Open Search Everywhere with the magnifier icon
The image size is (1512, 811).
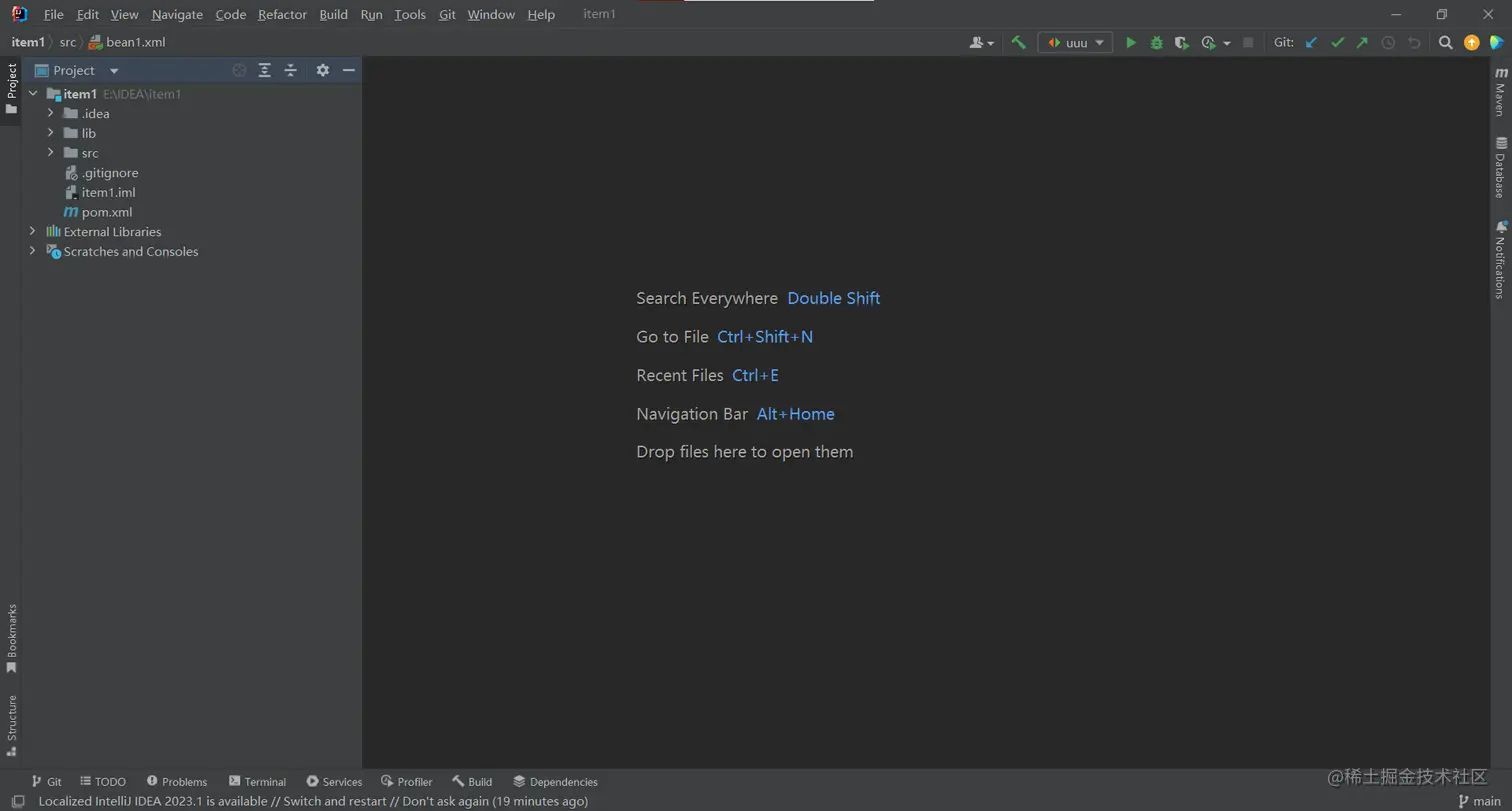click(1445, 43)
